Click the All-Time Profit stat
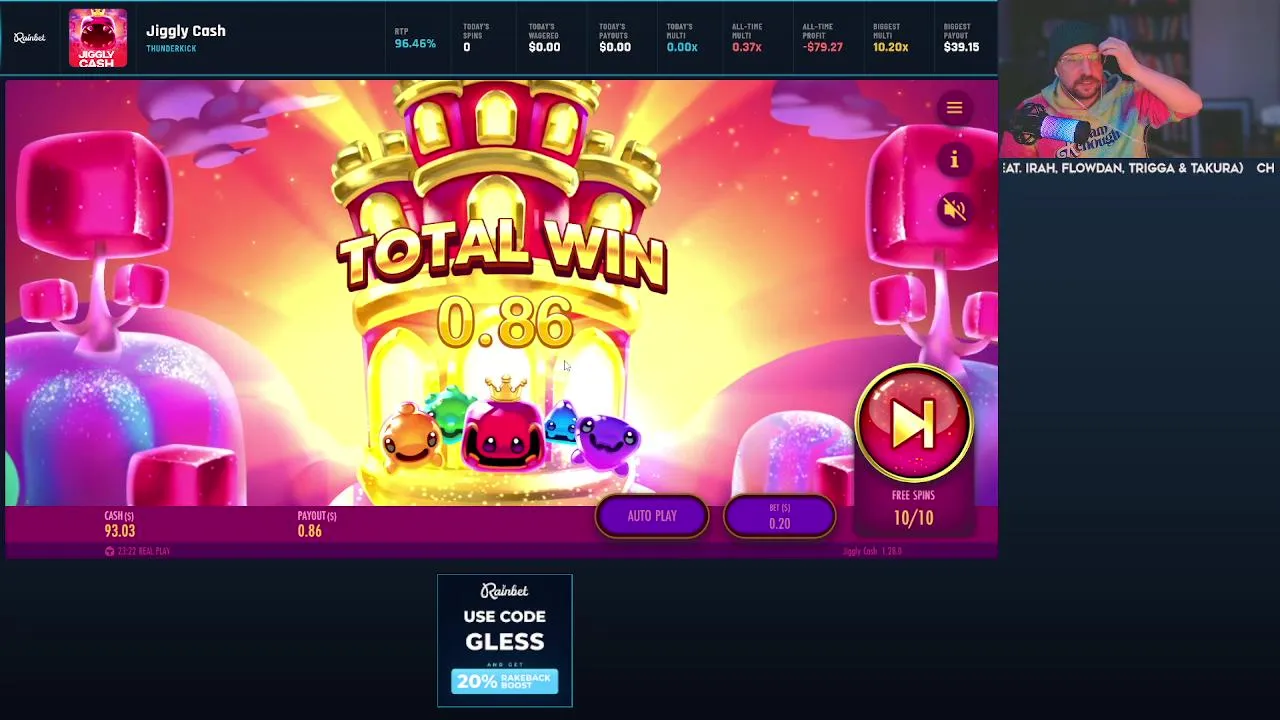 (x=822, y=39)
